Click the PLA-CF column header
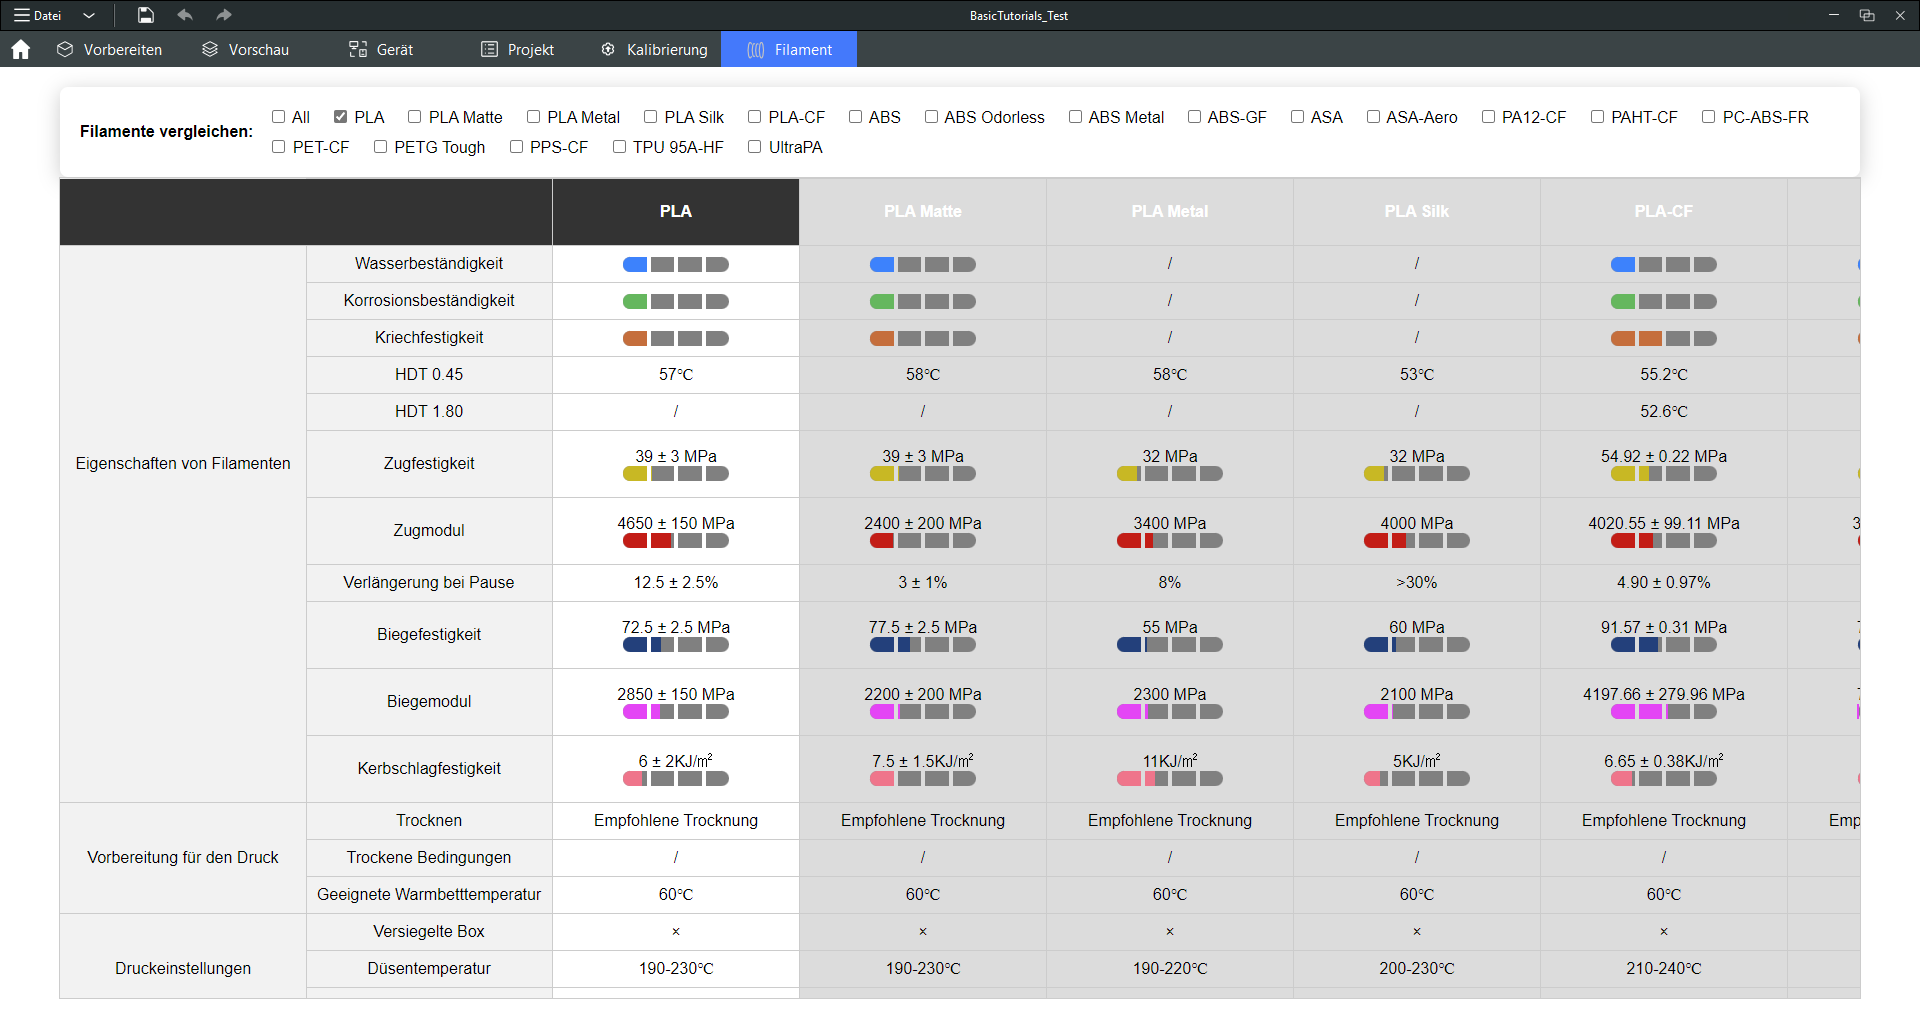The height and width of the screenshot is (1032, 1920). click(x=1663, y=212)
